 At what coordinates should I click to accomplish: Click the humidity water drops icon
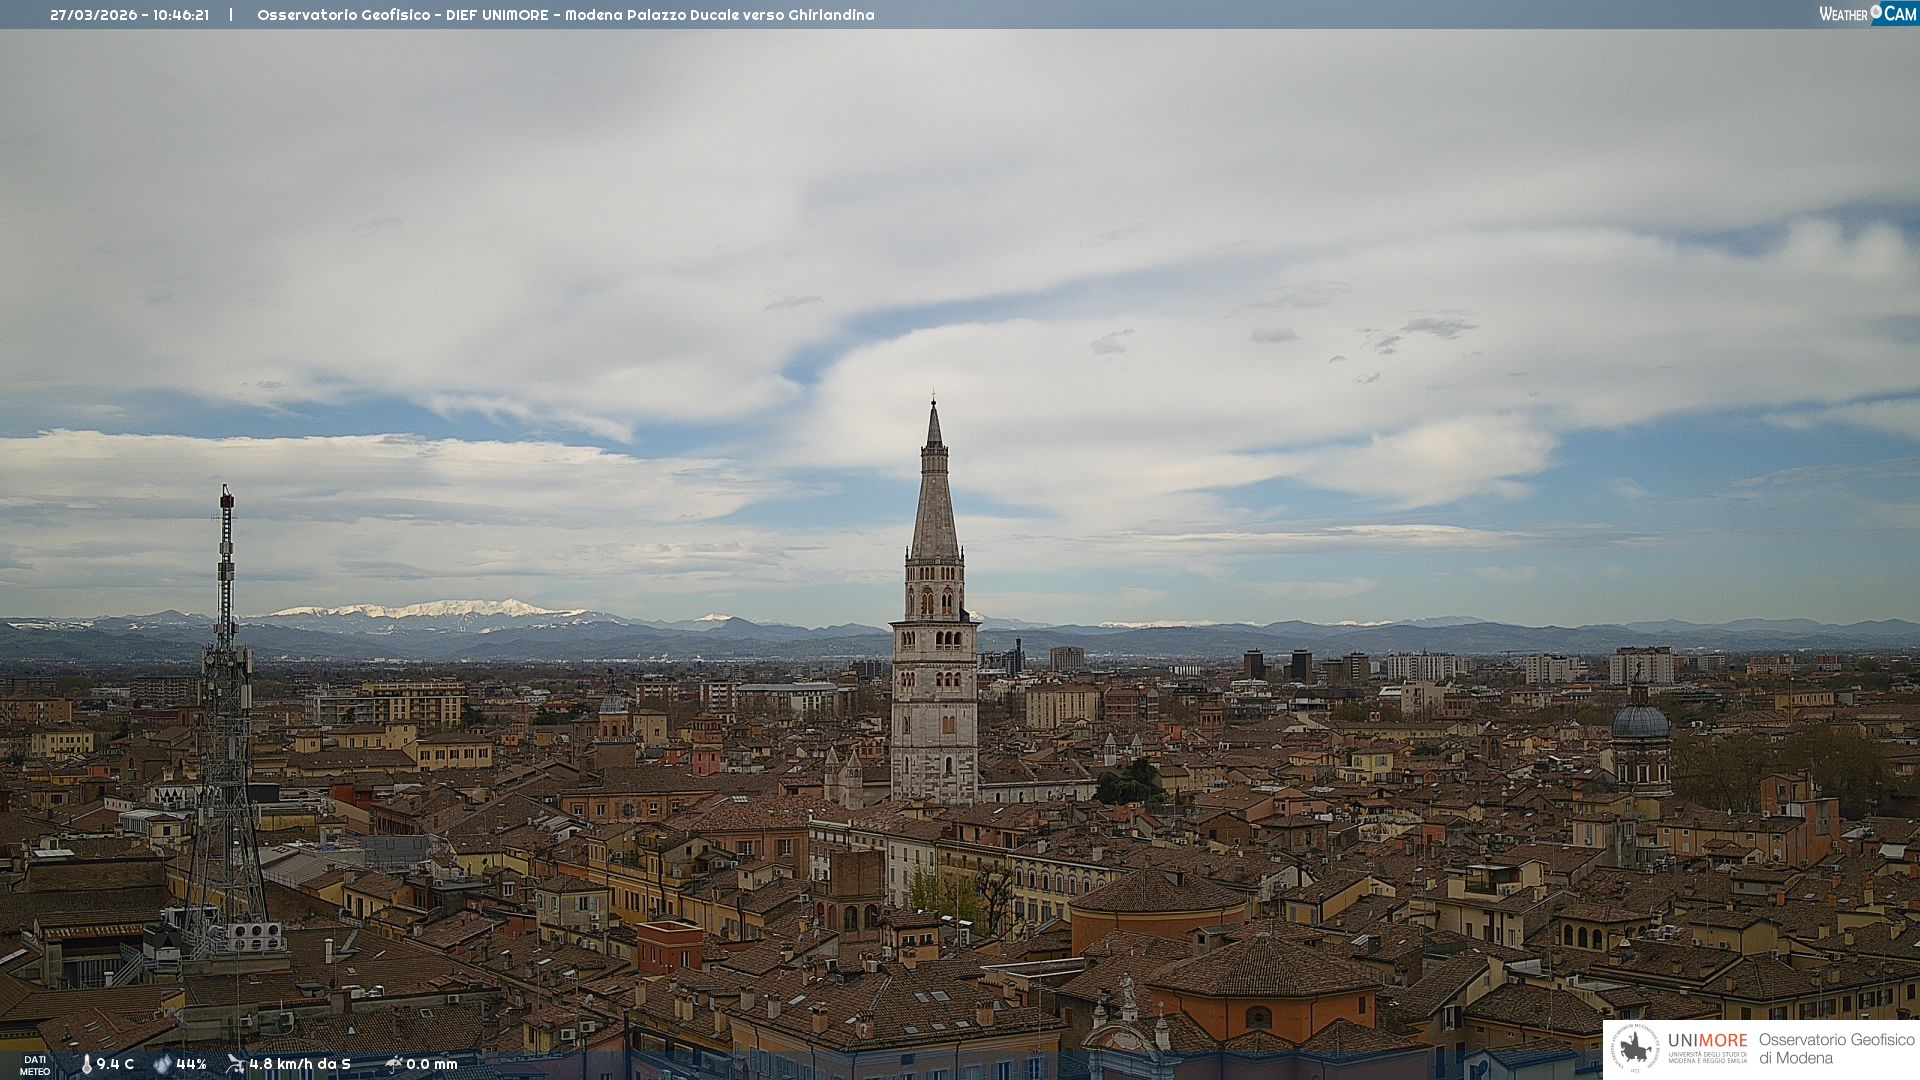tap(162, 1064)
